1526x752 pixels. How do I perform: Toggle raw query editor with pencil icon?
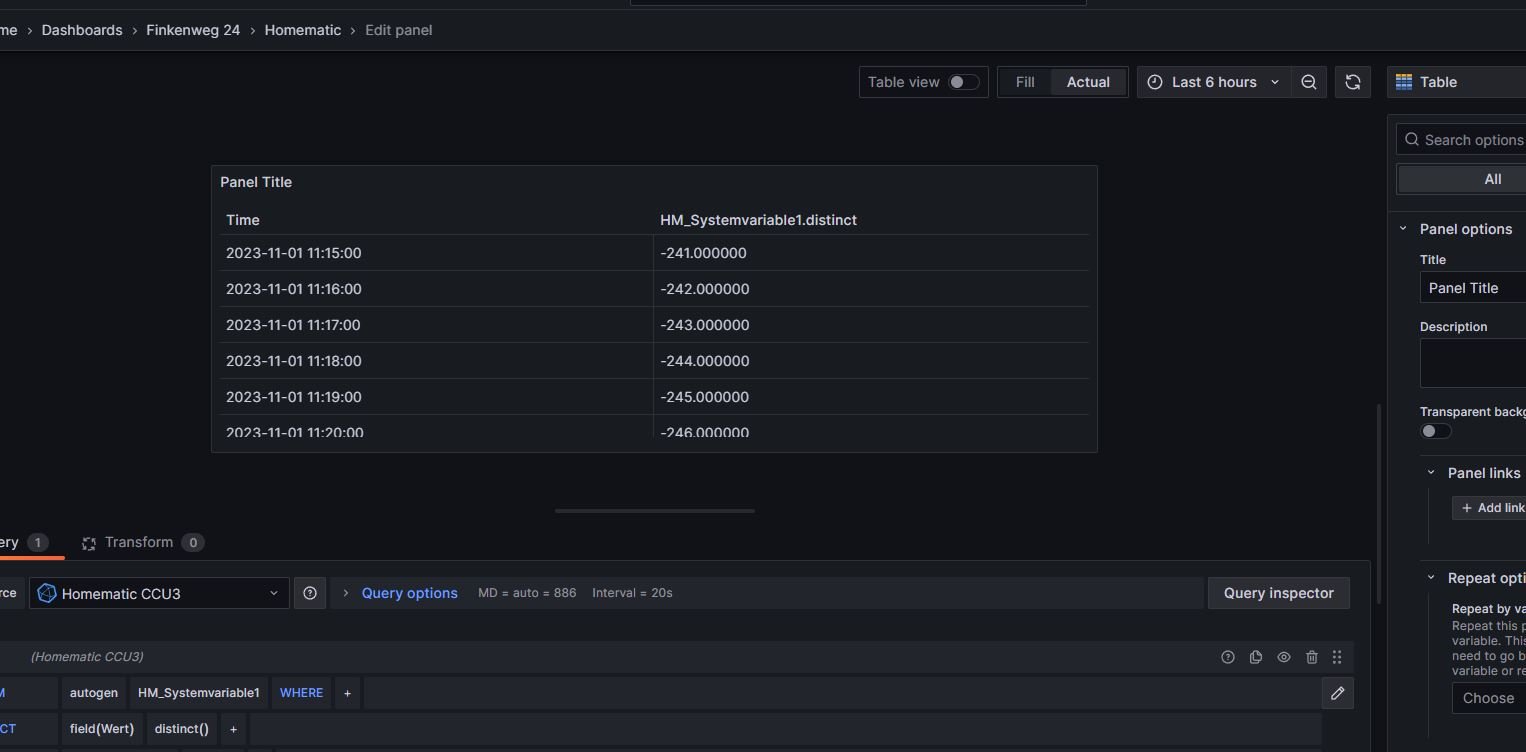pyautogui.click(x=1337, y=693)
